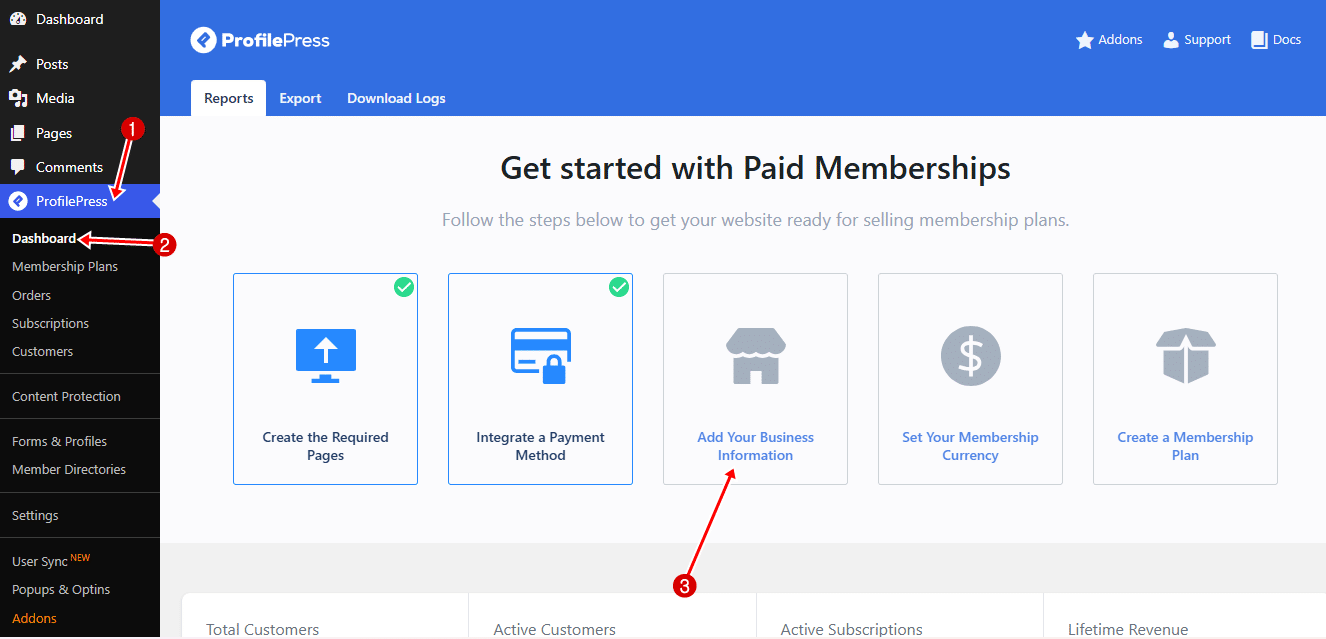
Task: Open Addons via star icon
Action: (x=1085, y=40)
